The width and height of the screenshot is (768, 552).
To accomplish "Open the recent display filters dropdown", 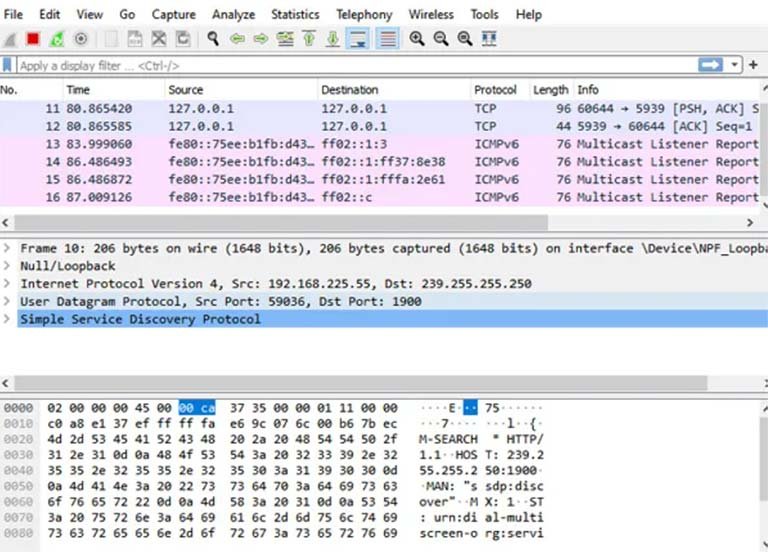I will [x=734, y=65].
